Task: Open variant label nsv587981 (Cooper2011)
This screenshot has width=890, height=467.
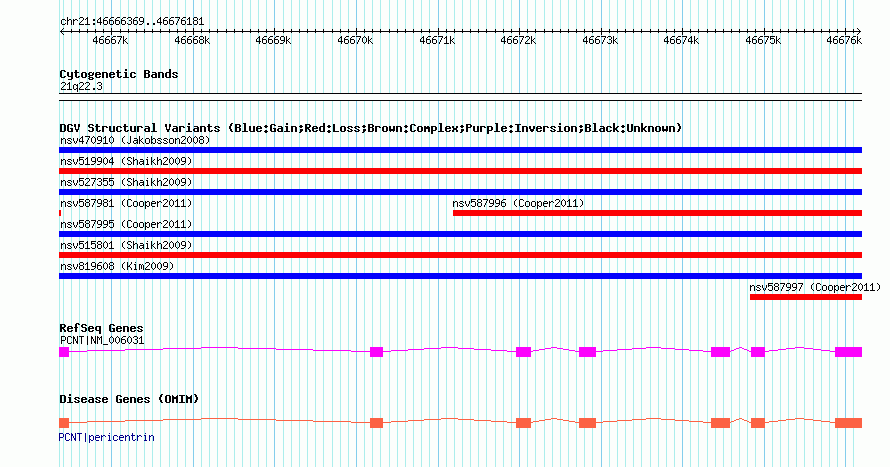Action: pos(126,203)
